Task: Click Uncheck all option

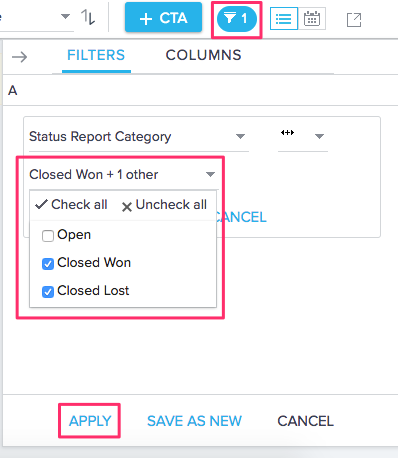Action: click(164, 205)
